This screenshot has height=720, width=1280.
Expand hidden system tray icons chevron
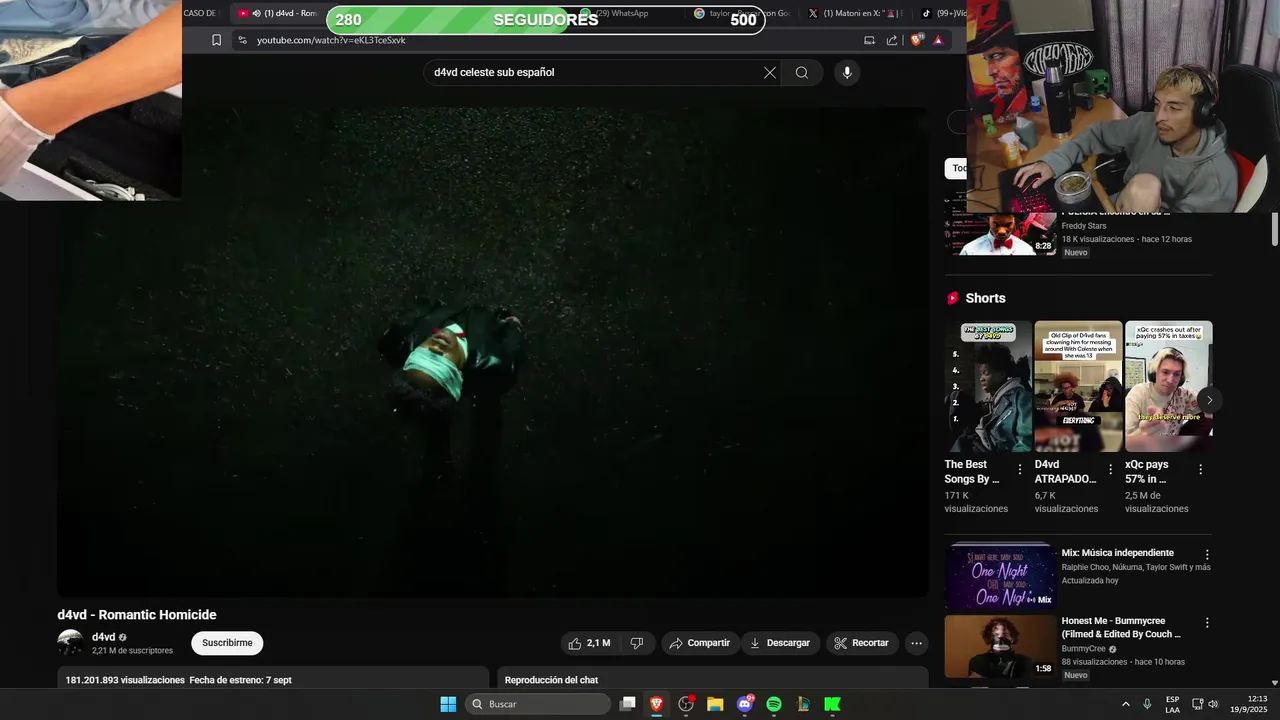click(x=1125, y=704)
